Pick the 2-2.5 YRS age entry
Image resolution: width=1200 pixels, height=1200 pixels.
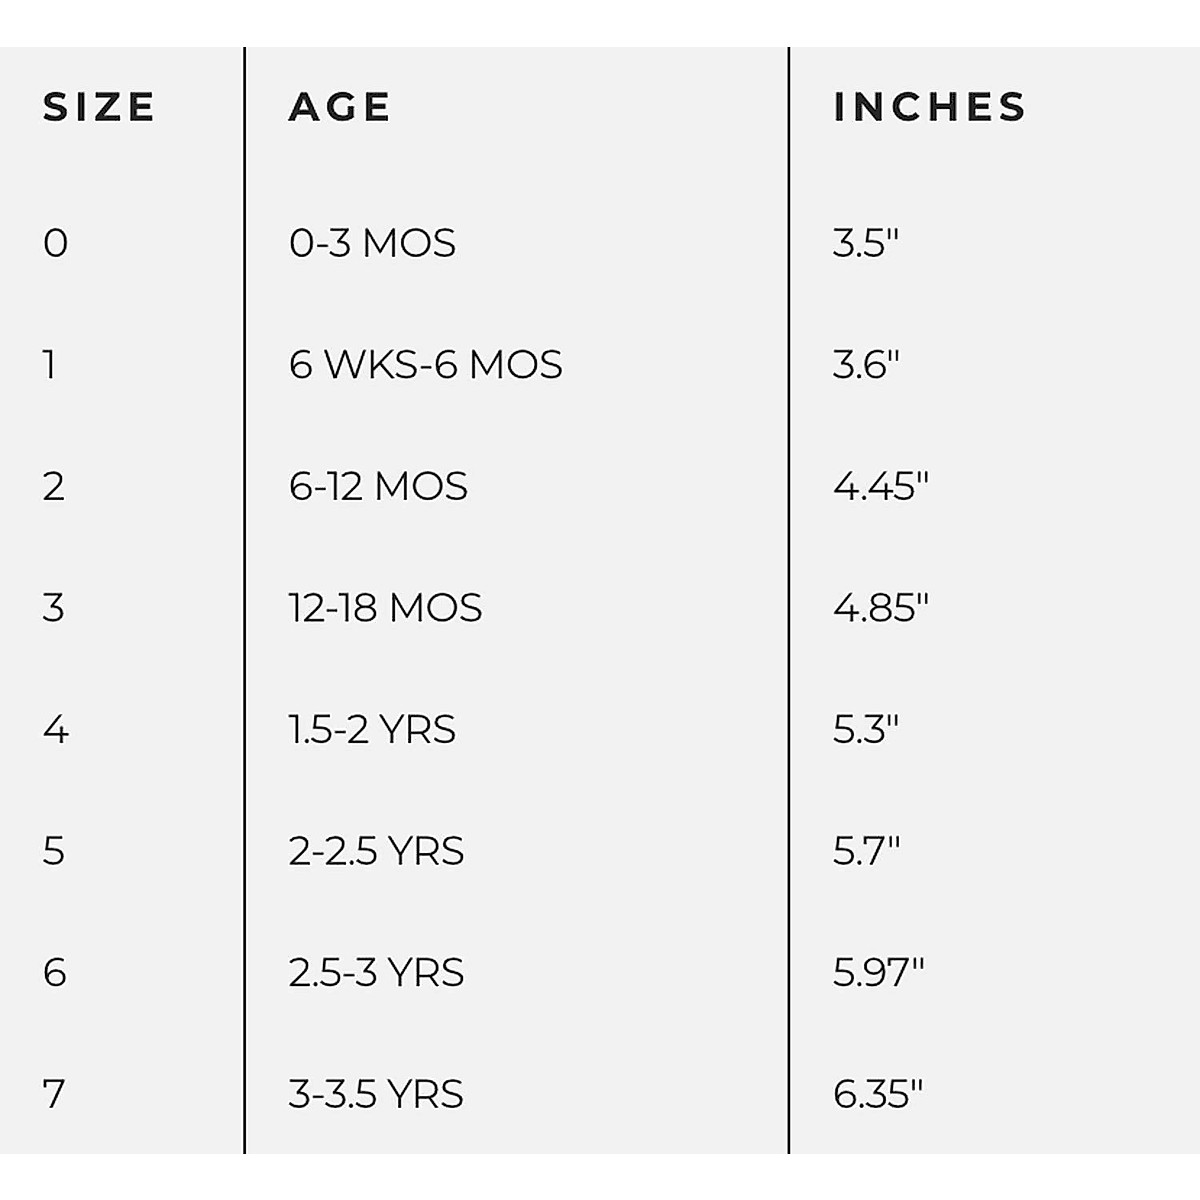[x=376, y=851]
